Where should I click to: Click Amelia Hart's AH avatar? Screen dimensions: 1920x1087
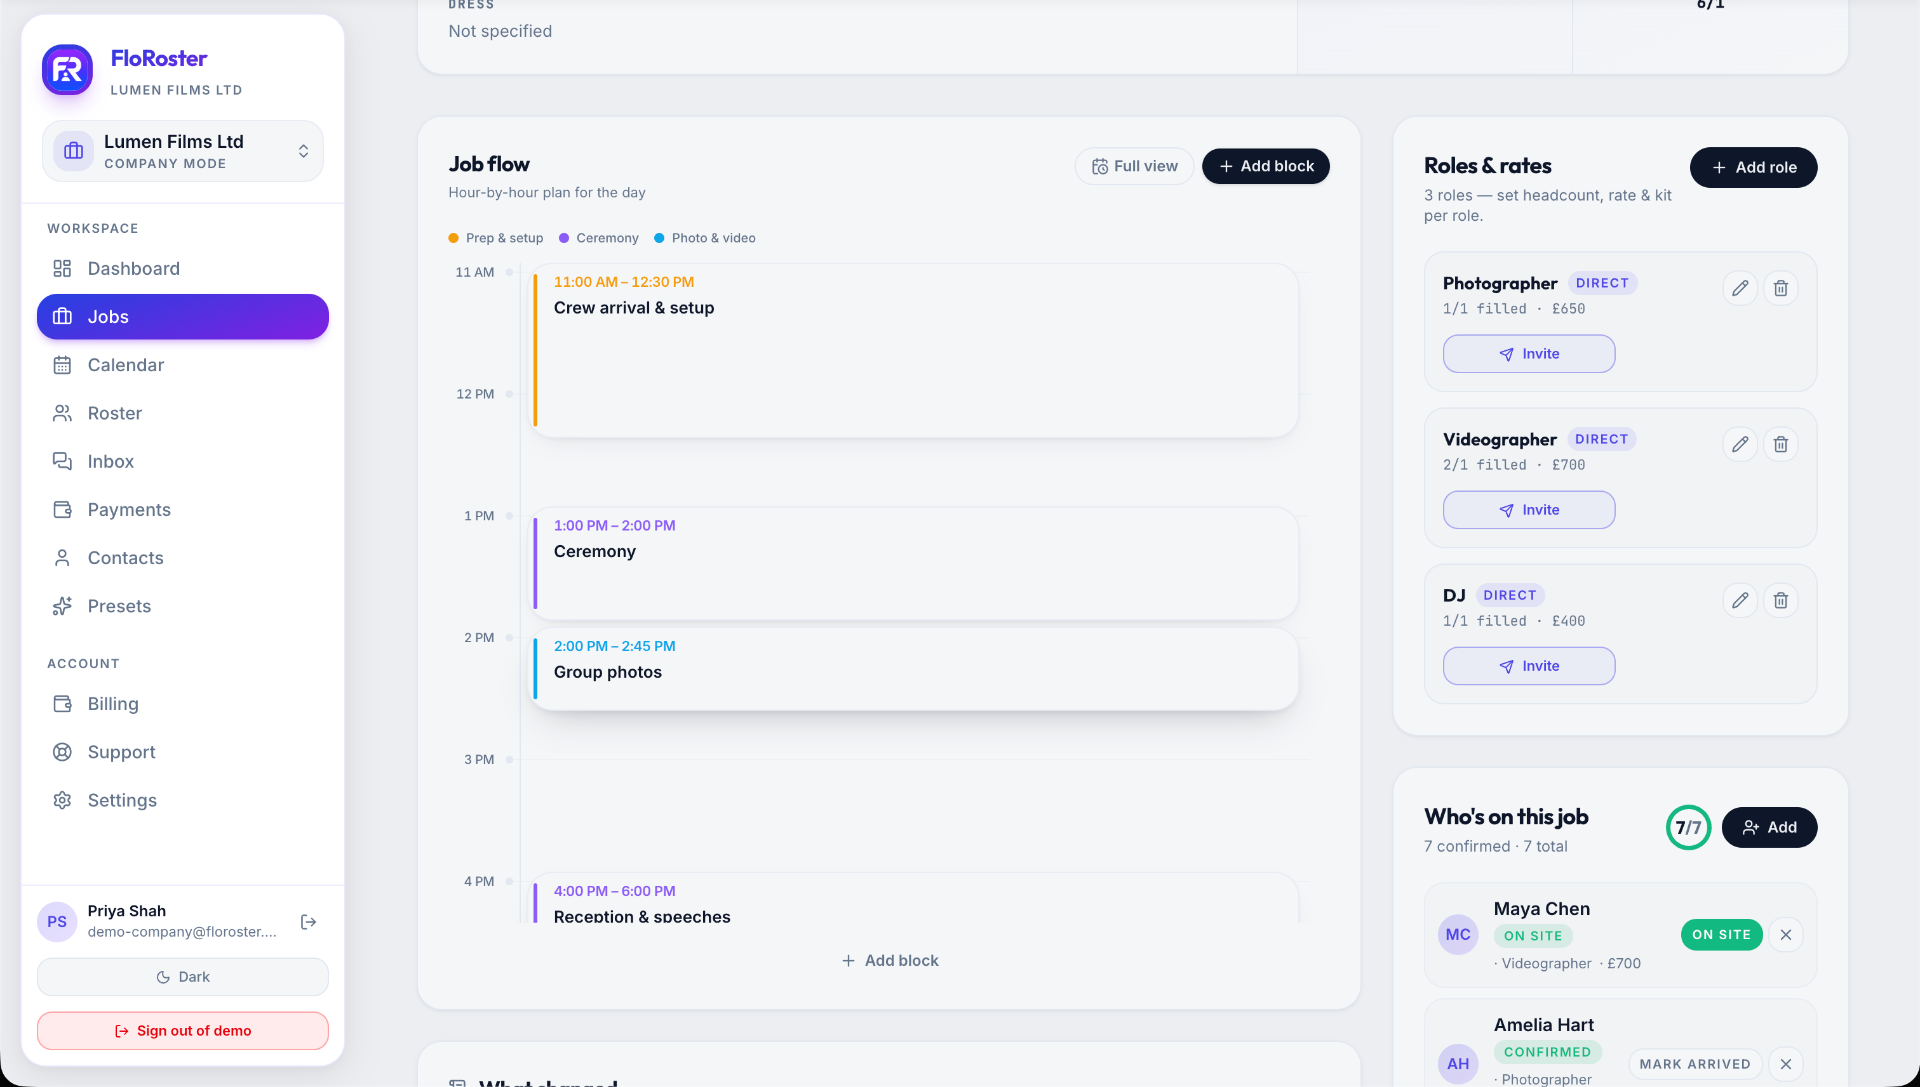click(x=1458, y=1064)
